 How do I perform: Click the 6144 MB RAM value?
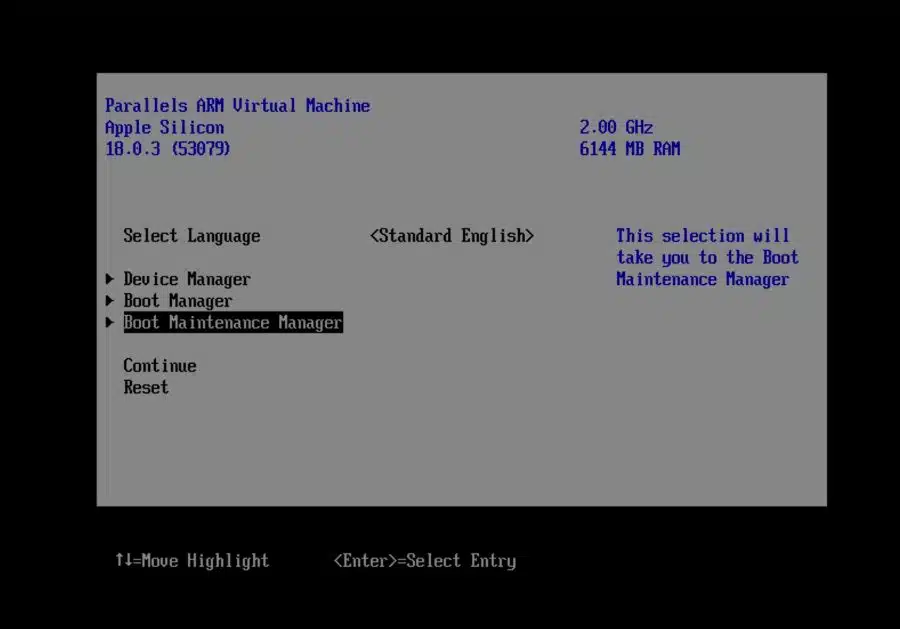click(630, 149)
